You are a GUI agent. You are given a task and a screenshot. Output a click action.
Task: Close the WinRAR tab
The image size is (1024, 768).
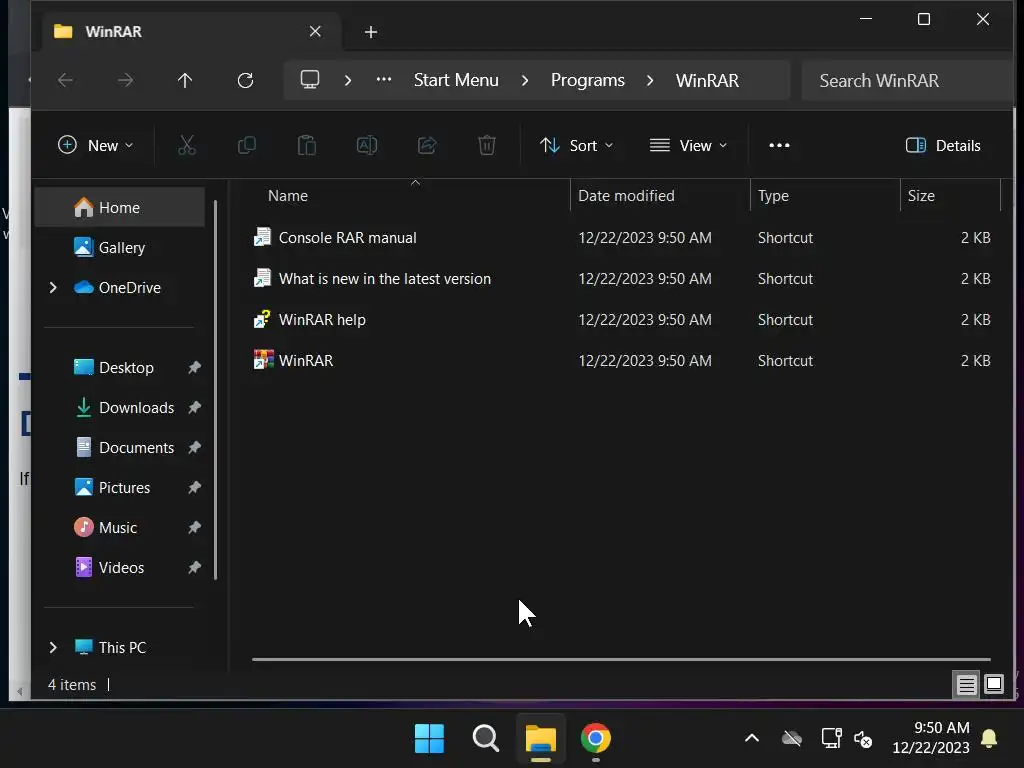315,31
